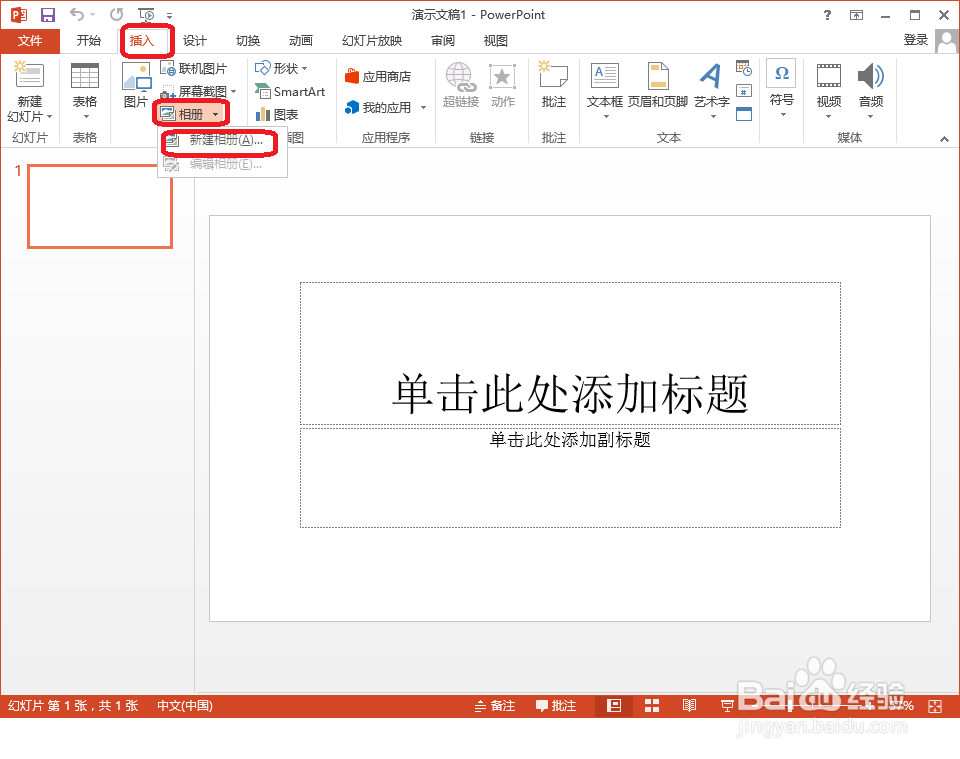Click the Redo/Repeat icon in title bar
This screenshot has width=960, height=759.
(116, 14)
